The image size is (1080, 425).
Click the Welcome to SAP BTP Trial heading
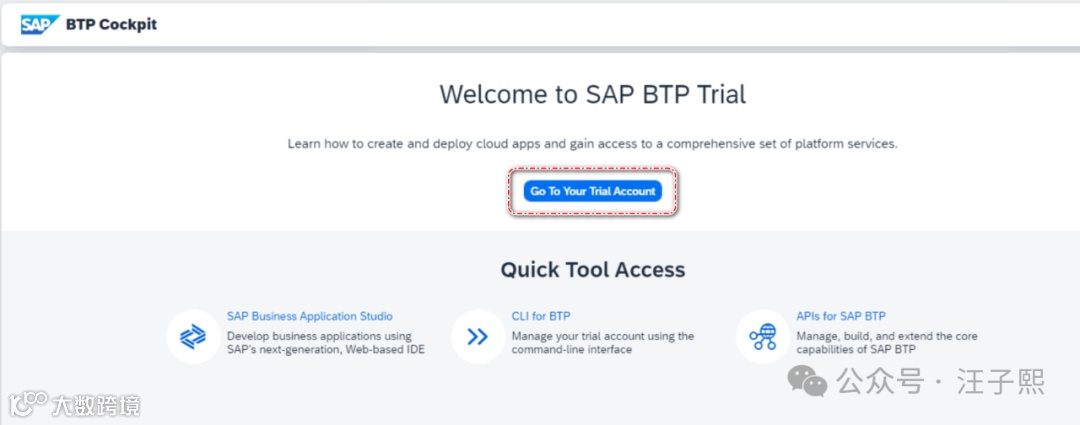593,94
